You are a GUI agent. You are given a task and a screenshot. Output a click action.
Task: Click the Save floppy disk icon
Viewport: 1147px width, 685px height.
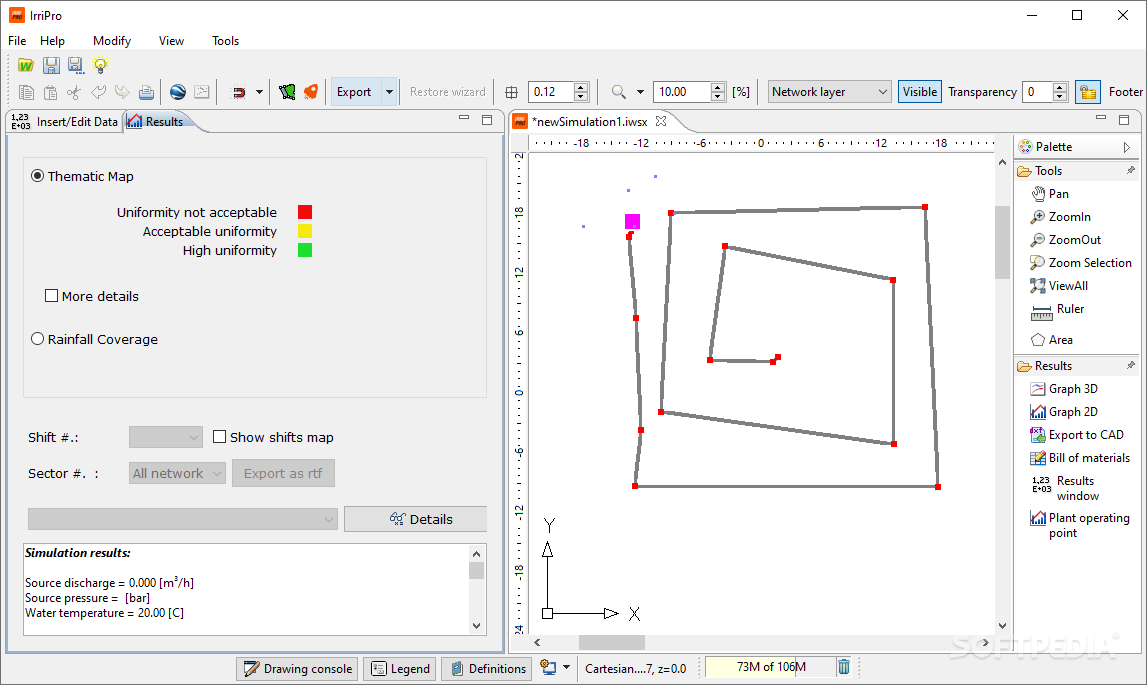(x=50, y=66)
